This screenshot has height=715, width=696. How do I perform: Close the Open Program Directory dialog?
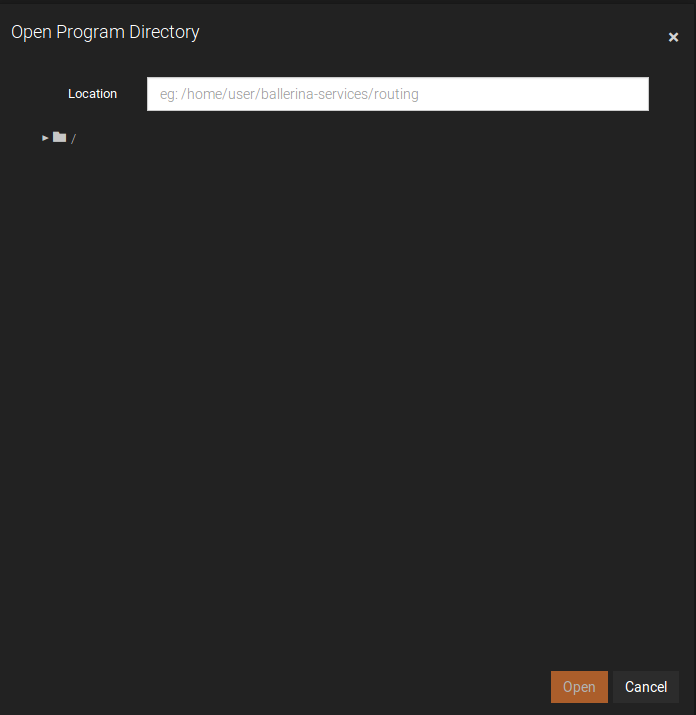pyautogui.click(x=673, y=37)
